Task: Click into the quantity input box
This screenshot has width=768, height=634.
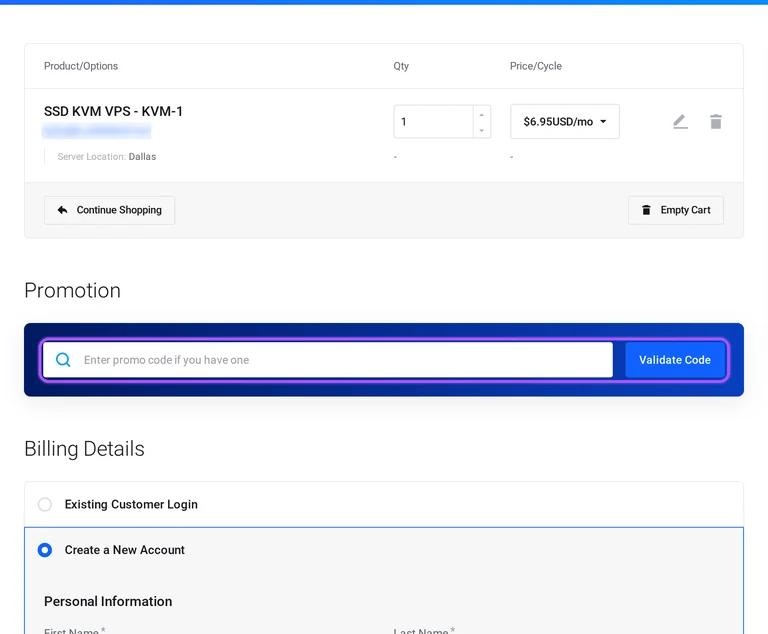Action: (x=433, y=122)
